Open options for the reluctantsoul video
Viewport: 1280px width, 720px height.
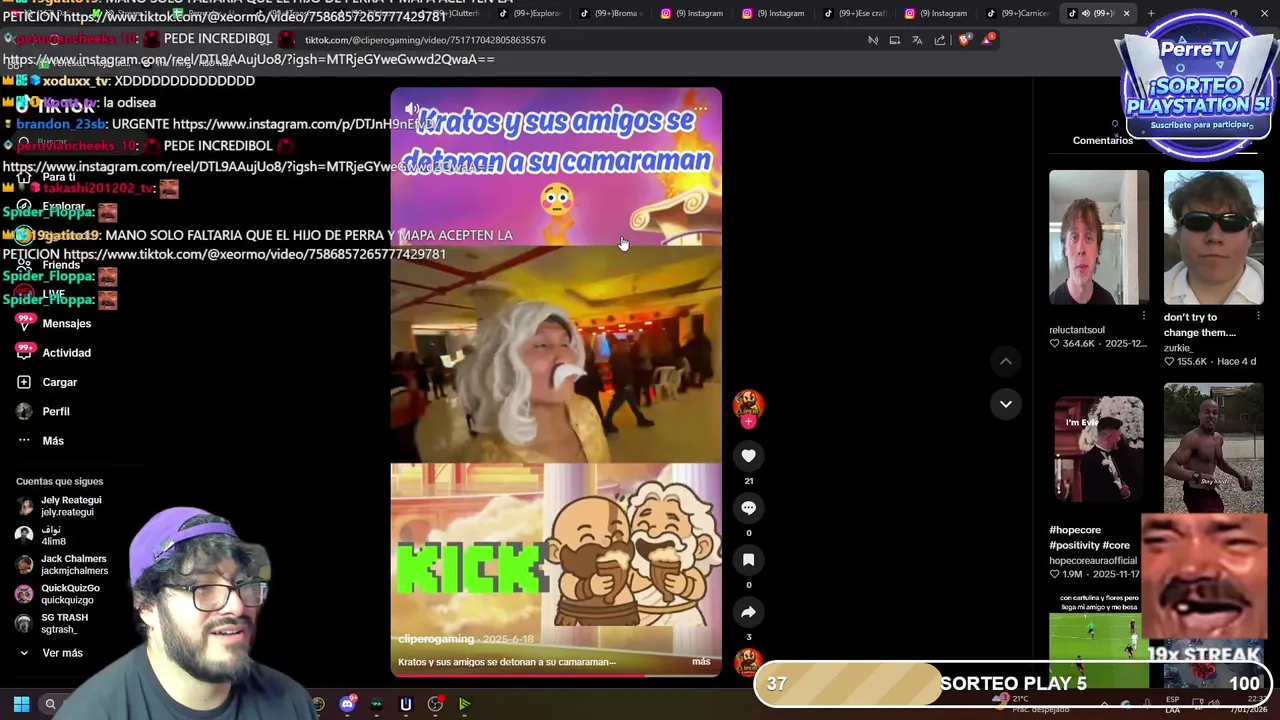[x=1144, y=316]
